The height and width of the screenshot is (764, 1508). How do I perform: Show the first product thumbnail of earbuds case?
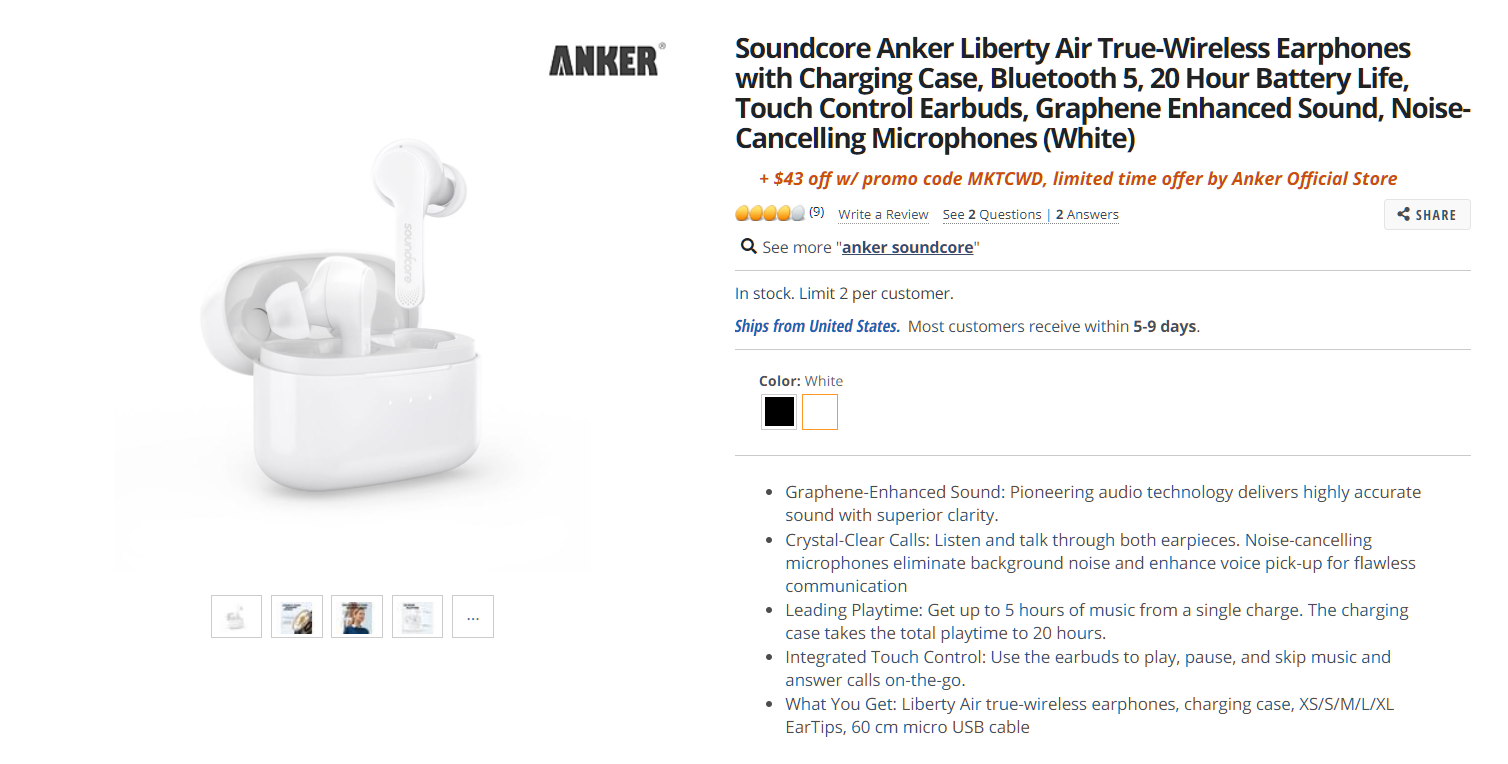coord(236,617)
